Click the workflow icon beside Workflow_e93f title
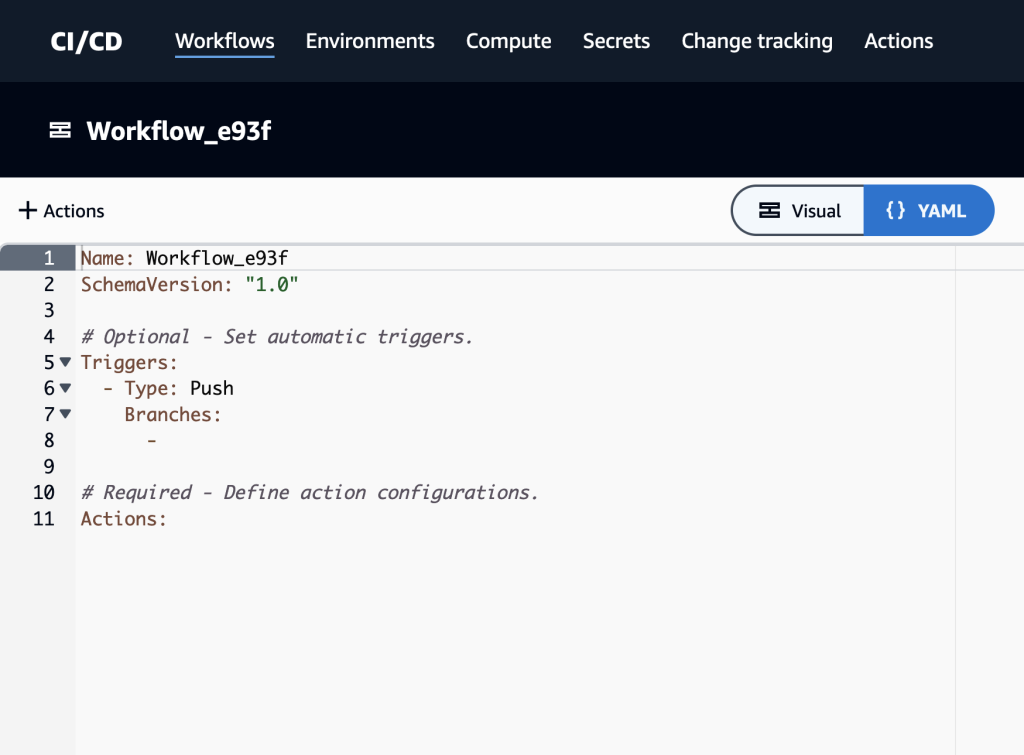 coord(60,131)
